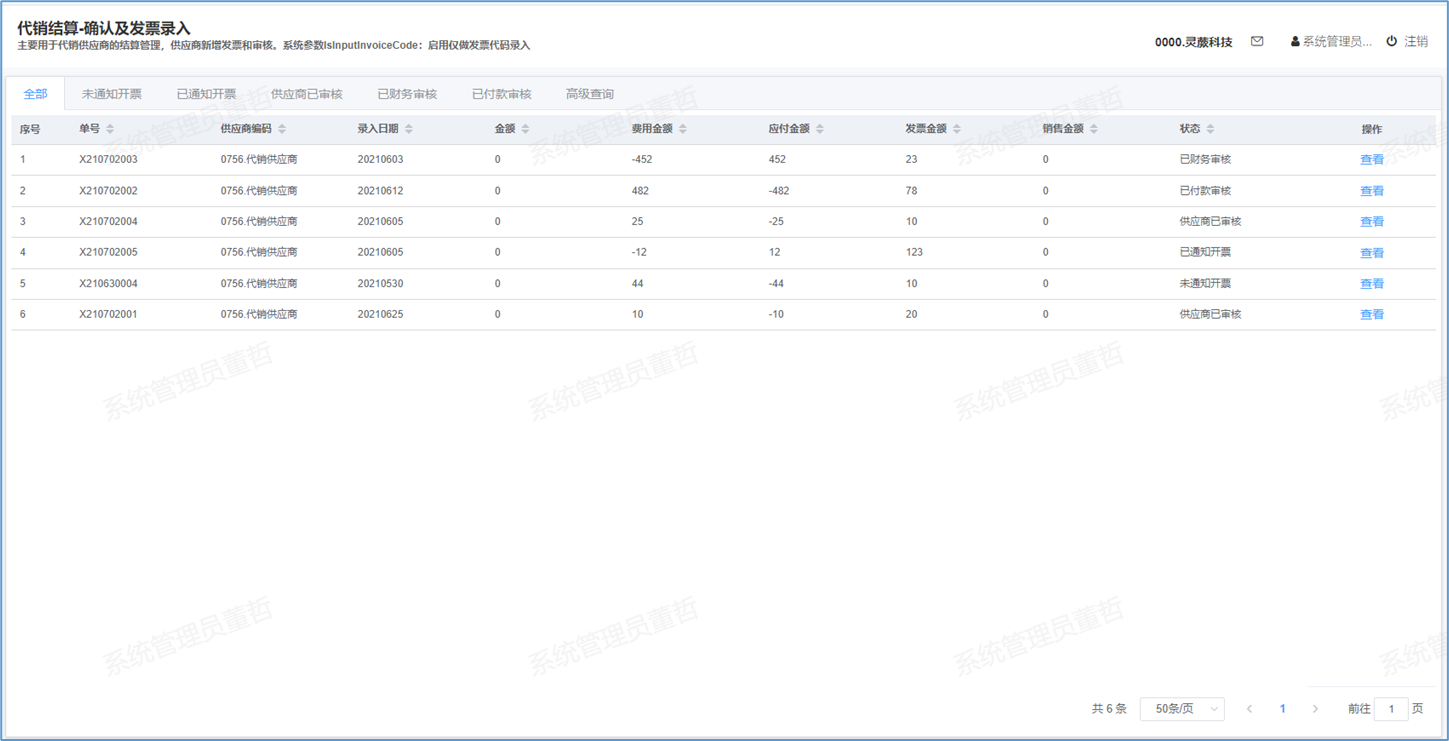This screenshot has width=1449, height=741.
Task: Sort by 发票金额 column sort icon
Action: pyautogui.click(x=957, y=129)
